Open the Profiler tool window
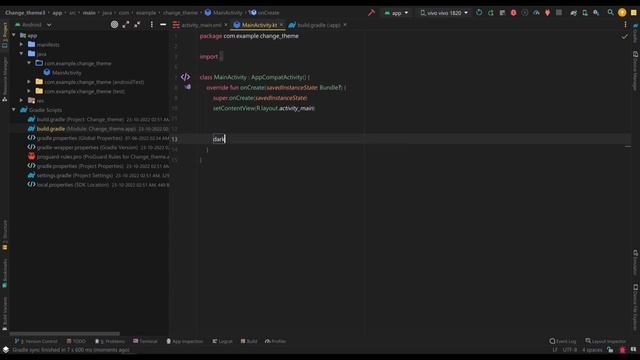The width and height of the screenshot is (640, 360). coord(275,341)
